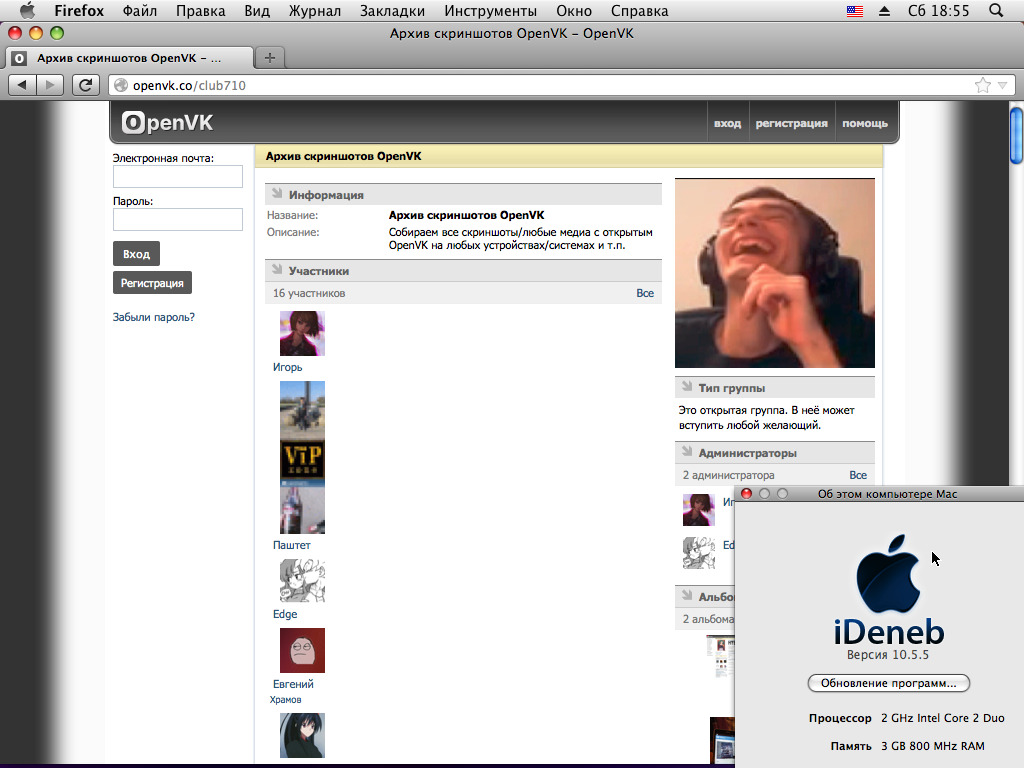Collapse the Альбомы section arrow

[x=686, y=596]
